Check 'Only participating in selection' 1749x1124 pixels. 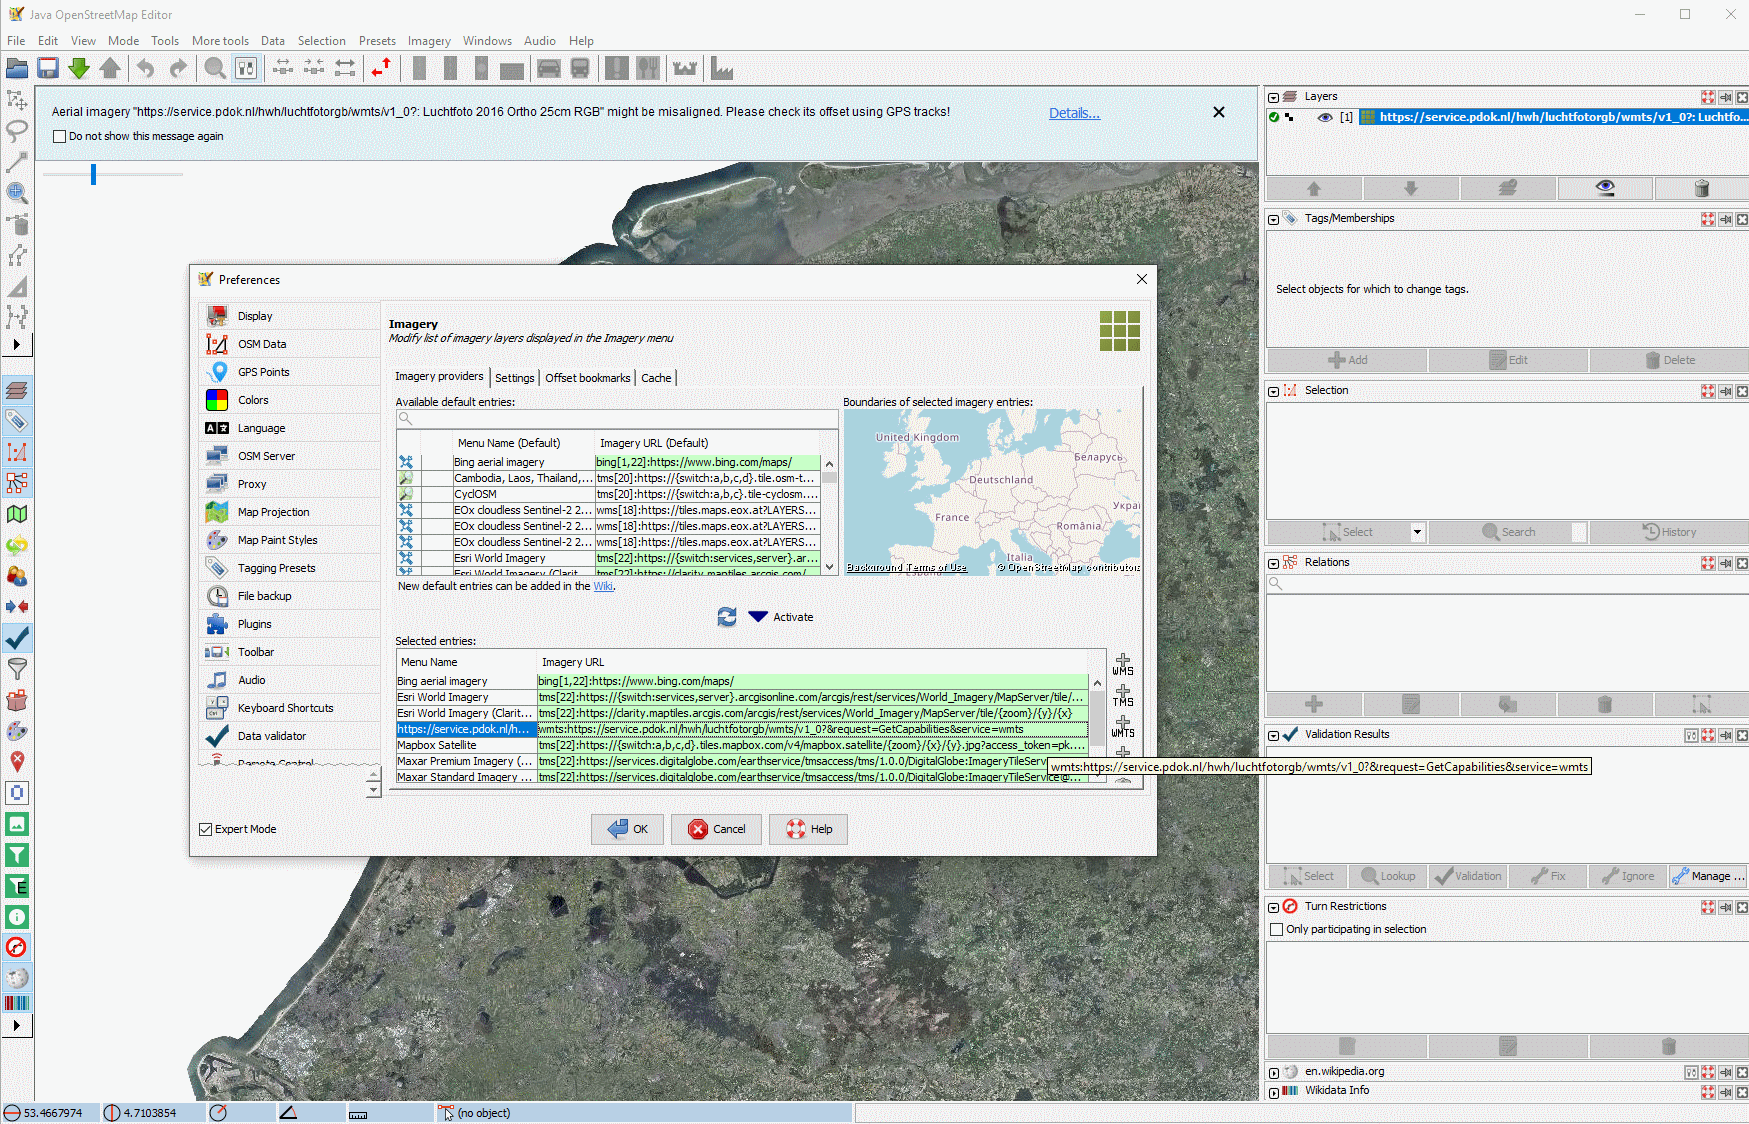point(1276,929)
